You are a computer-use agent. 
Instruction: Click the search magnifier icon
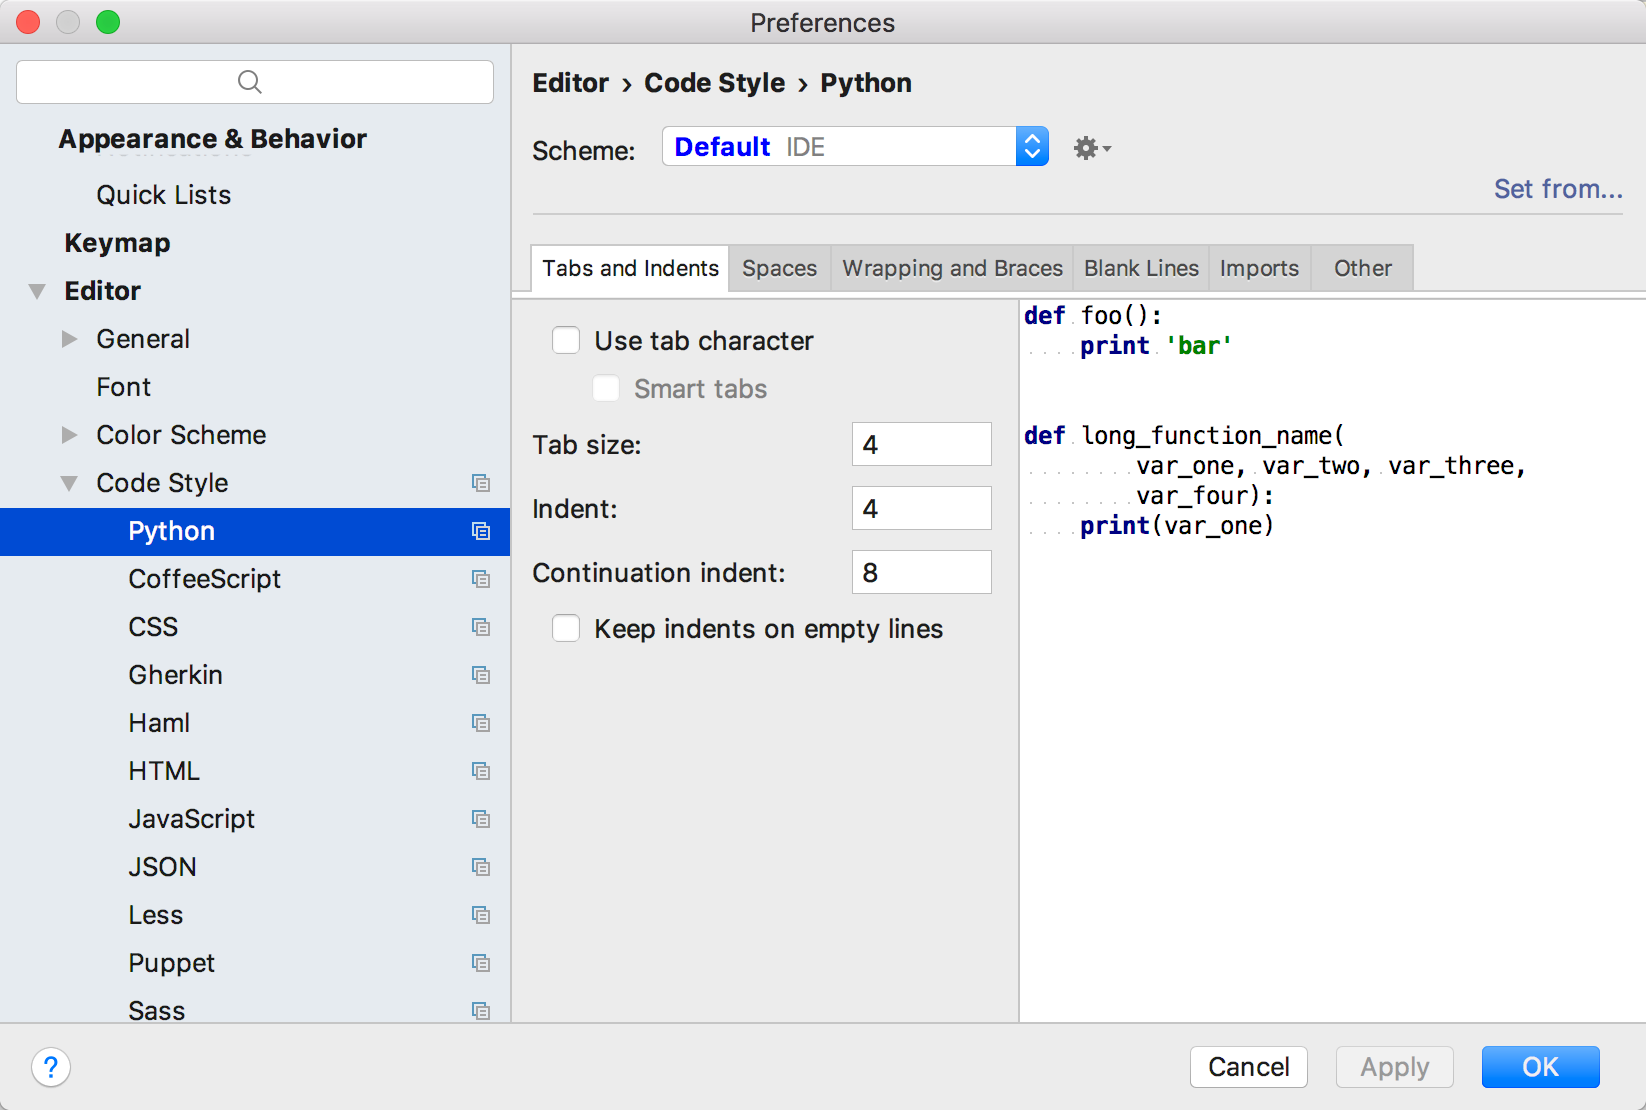[250, 82]
